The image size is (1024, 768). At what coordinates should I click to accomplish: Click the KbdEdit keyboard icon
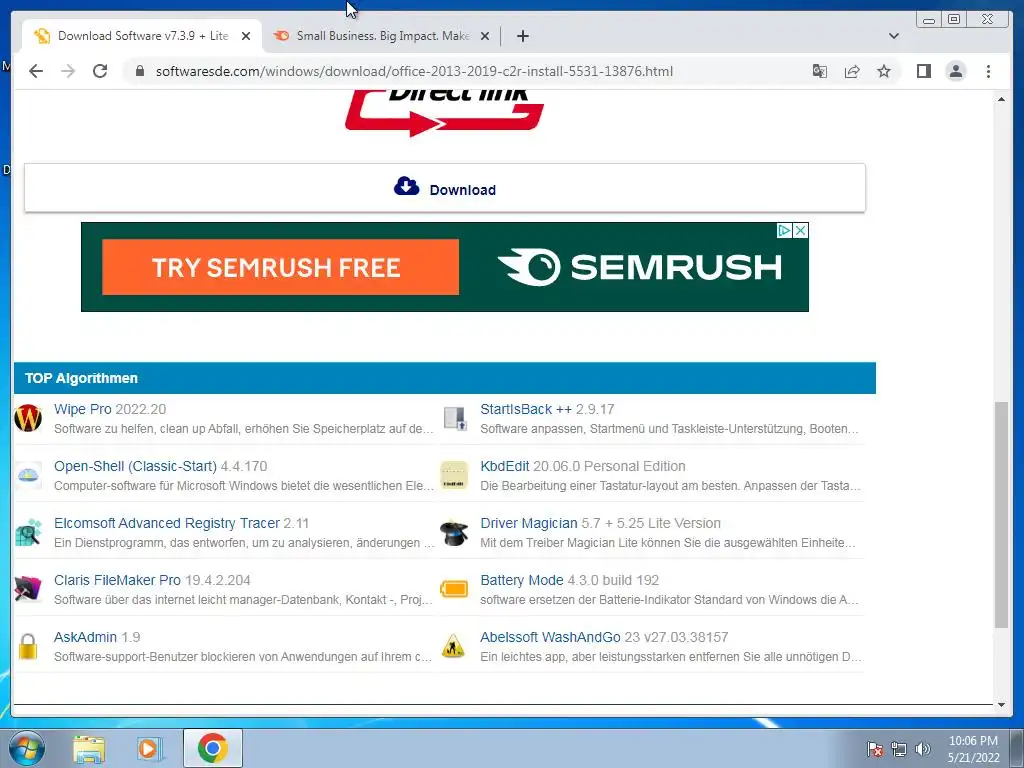point(455,475)
